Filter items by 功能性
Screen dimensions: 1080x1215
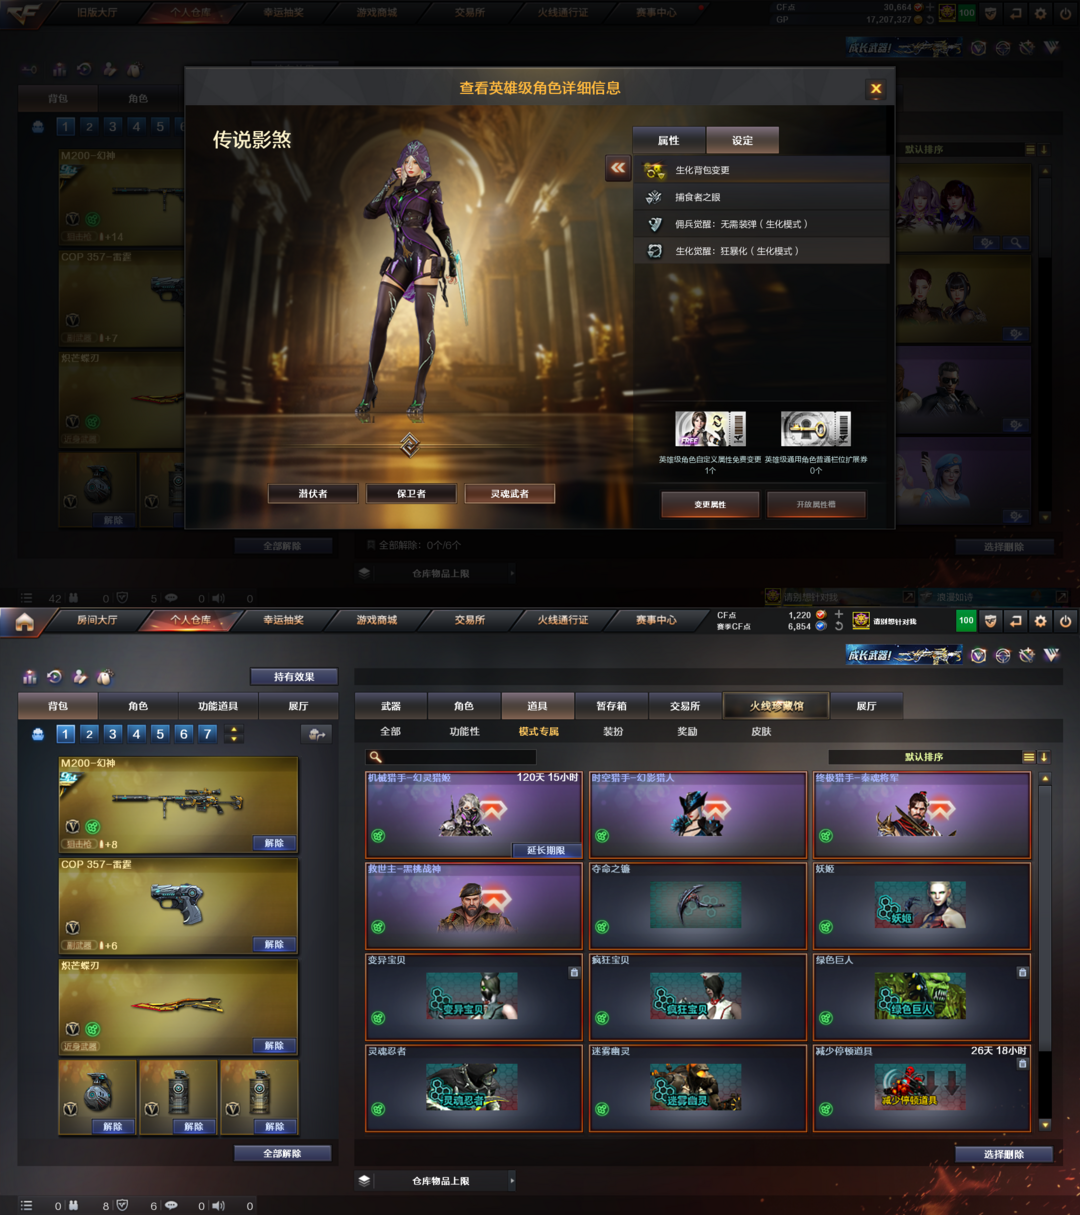click(x=465, y=731)
